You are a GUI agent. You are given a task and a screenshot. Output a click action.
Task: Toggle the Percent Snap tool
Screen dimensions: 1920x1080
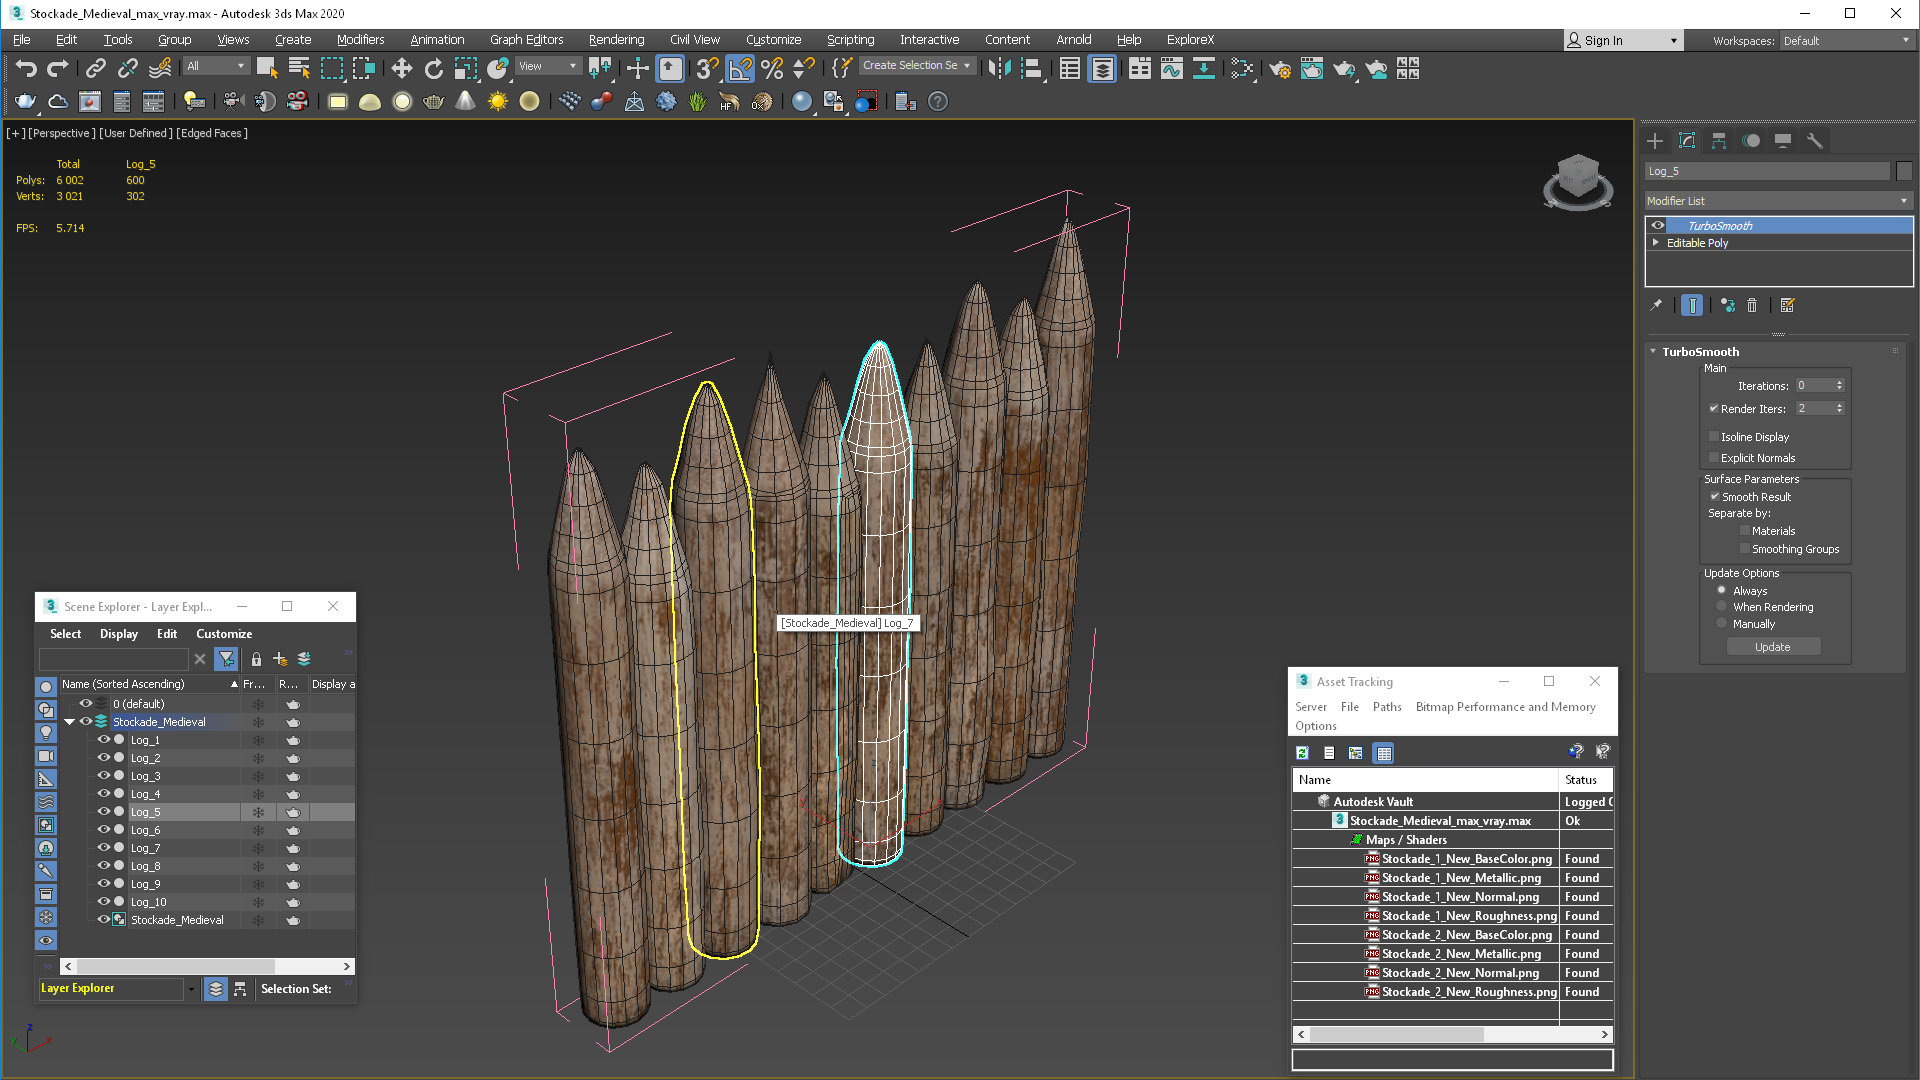[x=772, y=68]
